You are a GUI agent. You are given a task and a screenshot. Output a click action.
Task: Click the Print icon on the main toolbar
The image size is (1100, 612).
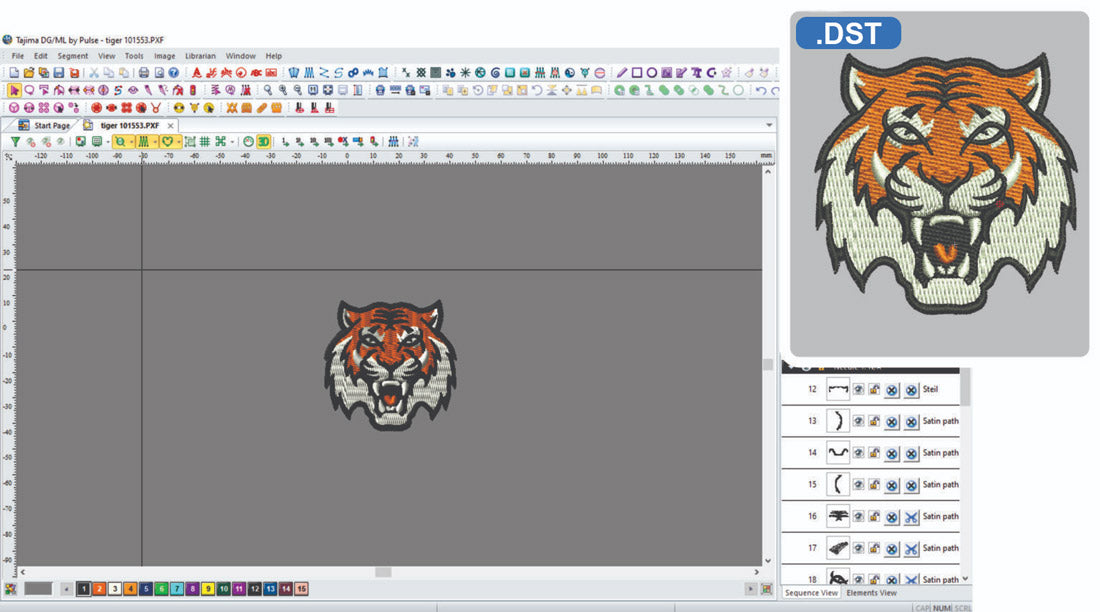click(x=144, y=71)
